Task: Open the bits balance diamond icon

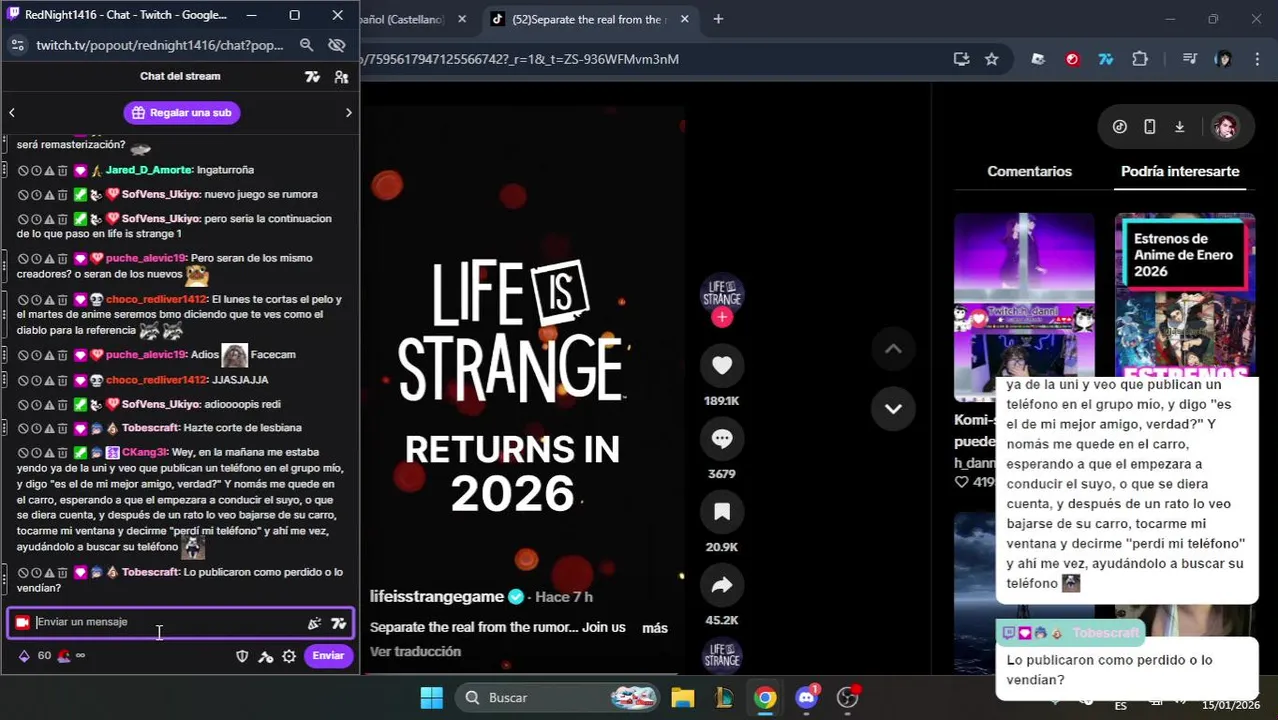Action: (24, 656)
